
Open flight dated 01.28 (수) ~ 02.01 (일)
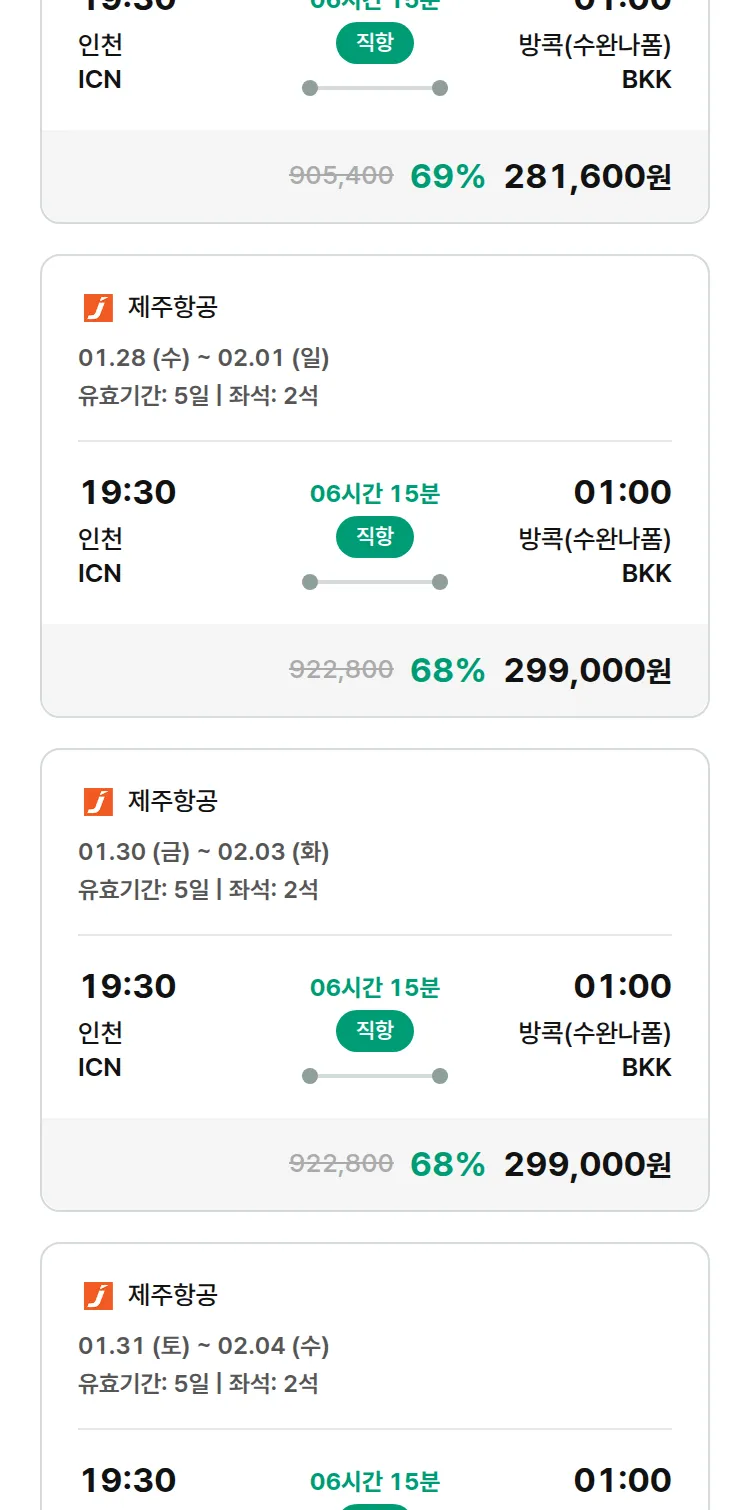point(204,358)
